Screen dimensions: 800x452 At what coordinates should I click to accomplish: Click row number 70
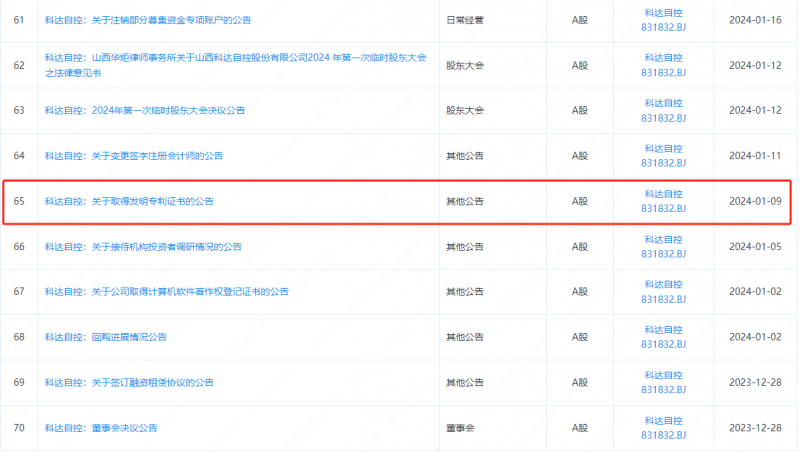click(19, 428)
